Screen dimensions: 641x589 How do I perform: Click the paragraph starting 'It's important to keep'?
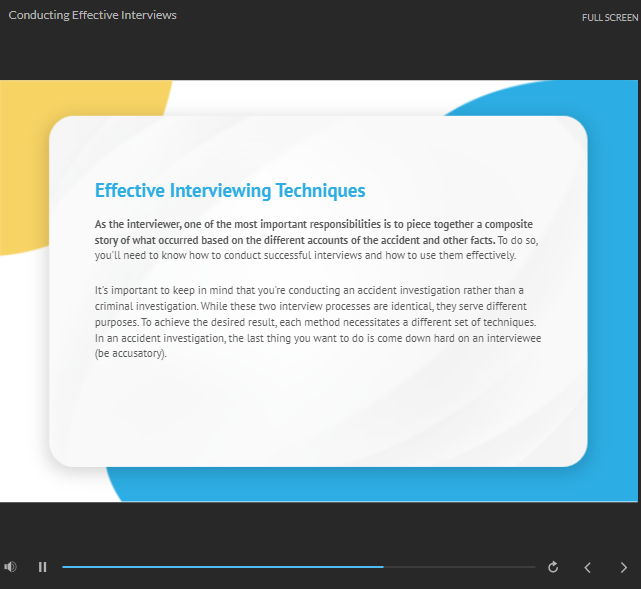point(318,322)
